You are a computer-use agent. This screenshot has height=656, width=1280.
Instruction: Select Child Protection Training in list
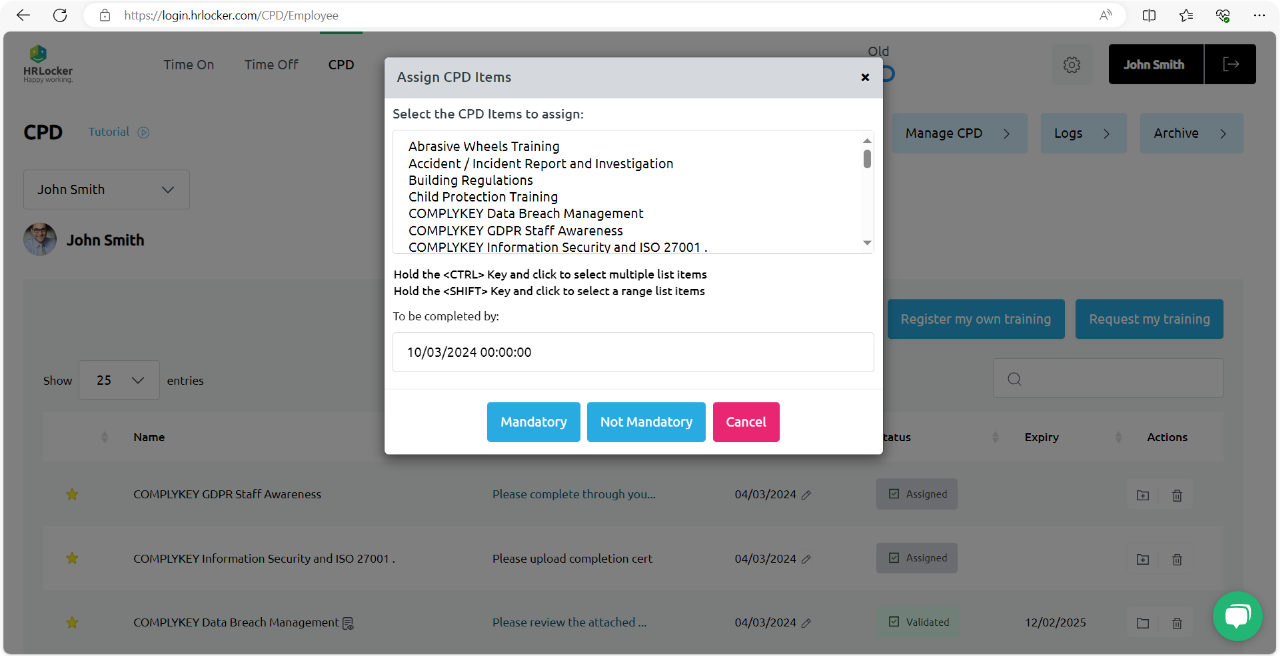click(483, 197)
